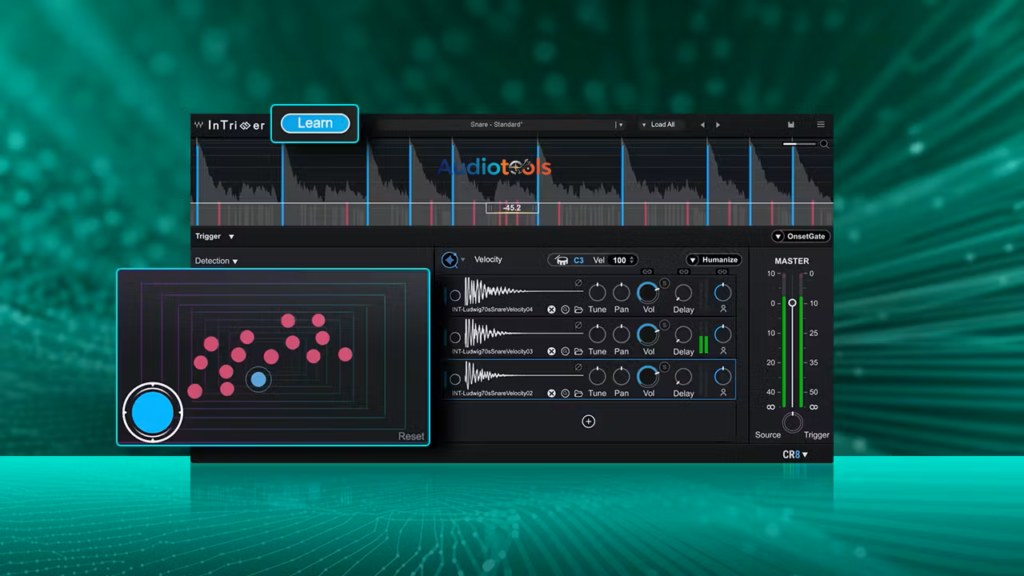Open the Detection dropdown

pyautogui.click(x=213, y=259)
